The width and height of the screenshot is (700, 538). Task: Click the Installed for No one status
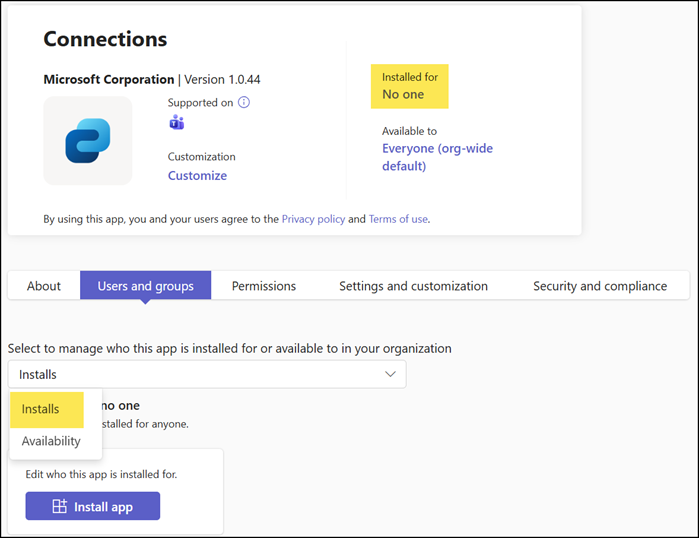pyautogui.click(x=410, y=86)
